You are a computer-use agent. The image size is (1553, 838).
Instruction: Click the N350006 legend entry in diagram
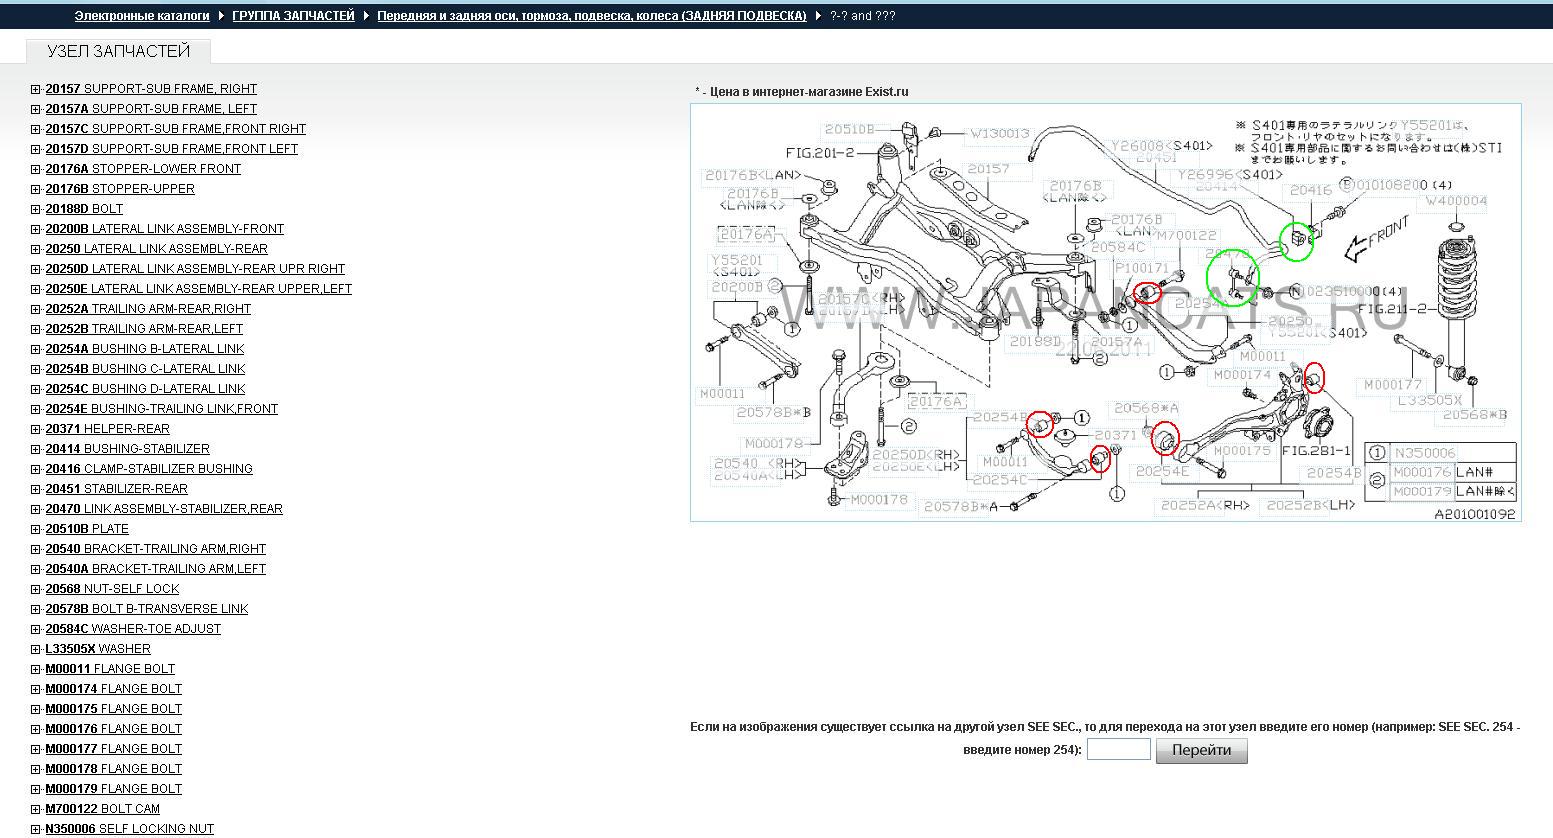(x=1424, y=453)
